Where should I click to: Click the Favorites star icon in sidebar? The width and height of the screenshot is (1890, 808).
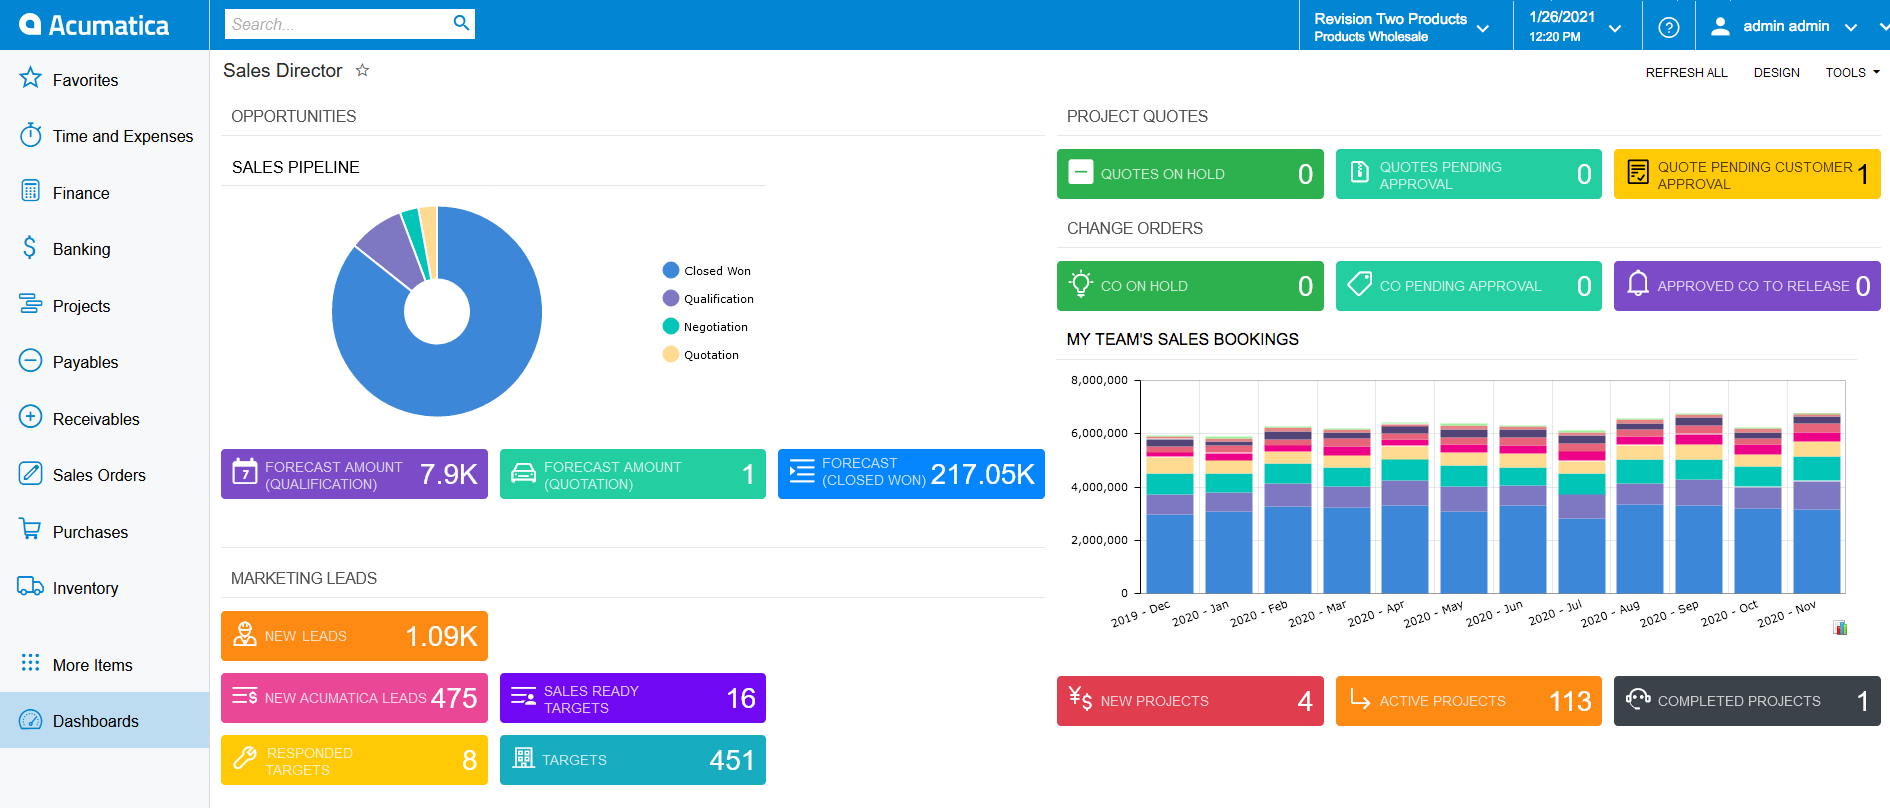pos(31,78)
